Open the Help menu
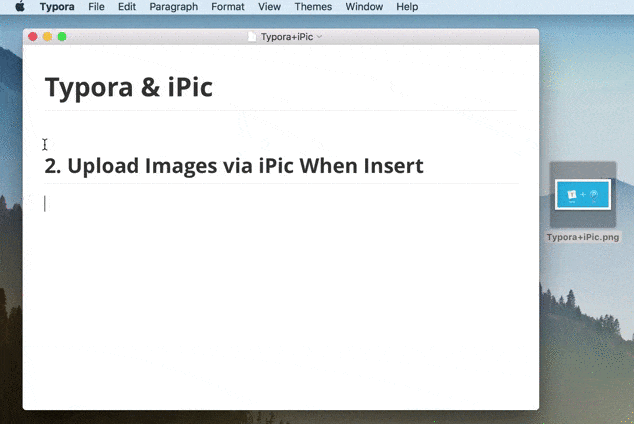 [x=407, y=7]
